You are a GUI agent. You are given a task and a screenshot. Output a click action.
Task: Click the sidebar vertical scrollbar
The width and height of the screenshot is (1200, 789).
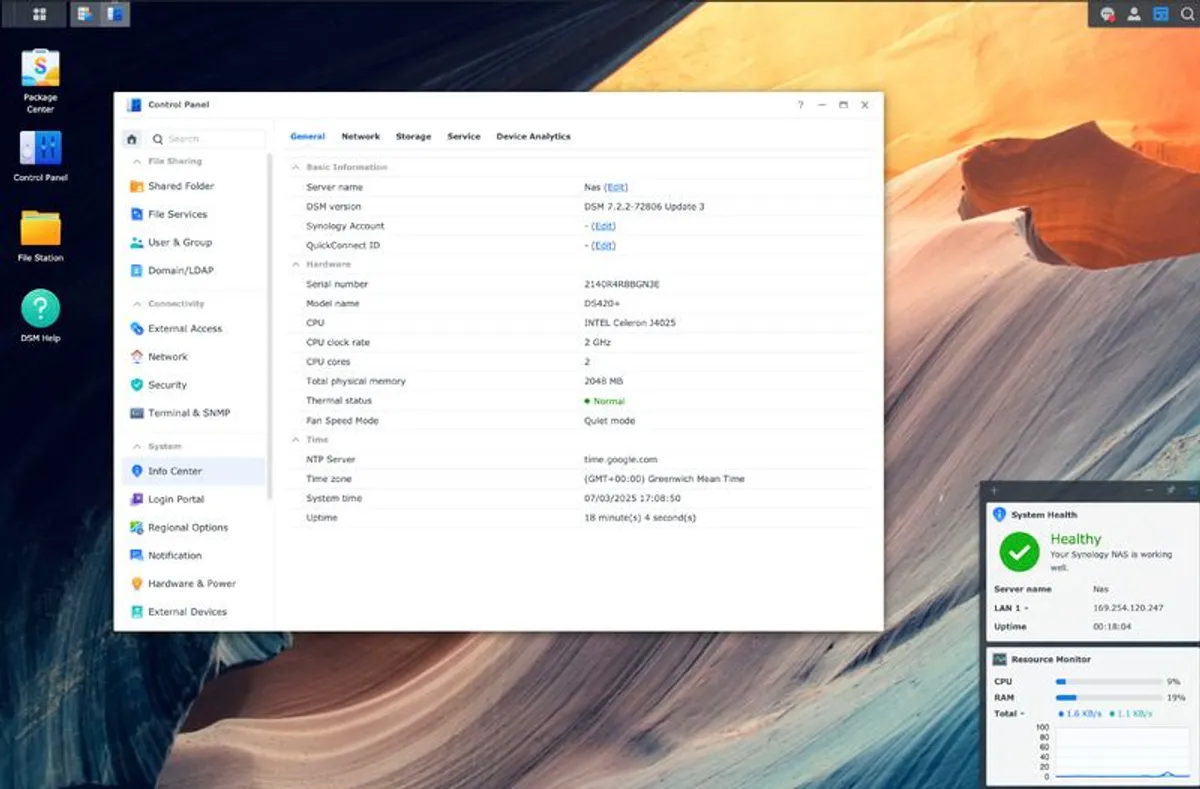click(270, 326)
